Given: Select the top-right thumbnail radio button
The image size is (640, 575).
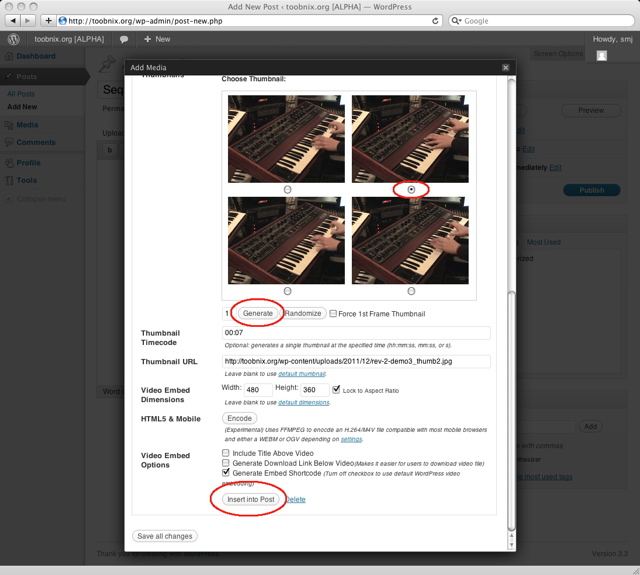Looking at the screenshot, I should click(411, 189).
